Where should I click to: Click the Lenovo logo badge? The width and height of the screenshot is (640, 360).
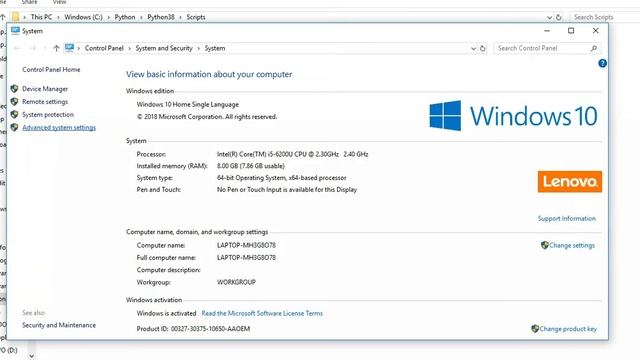pyautogui.click(x=569, y=181)
